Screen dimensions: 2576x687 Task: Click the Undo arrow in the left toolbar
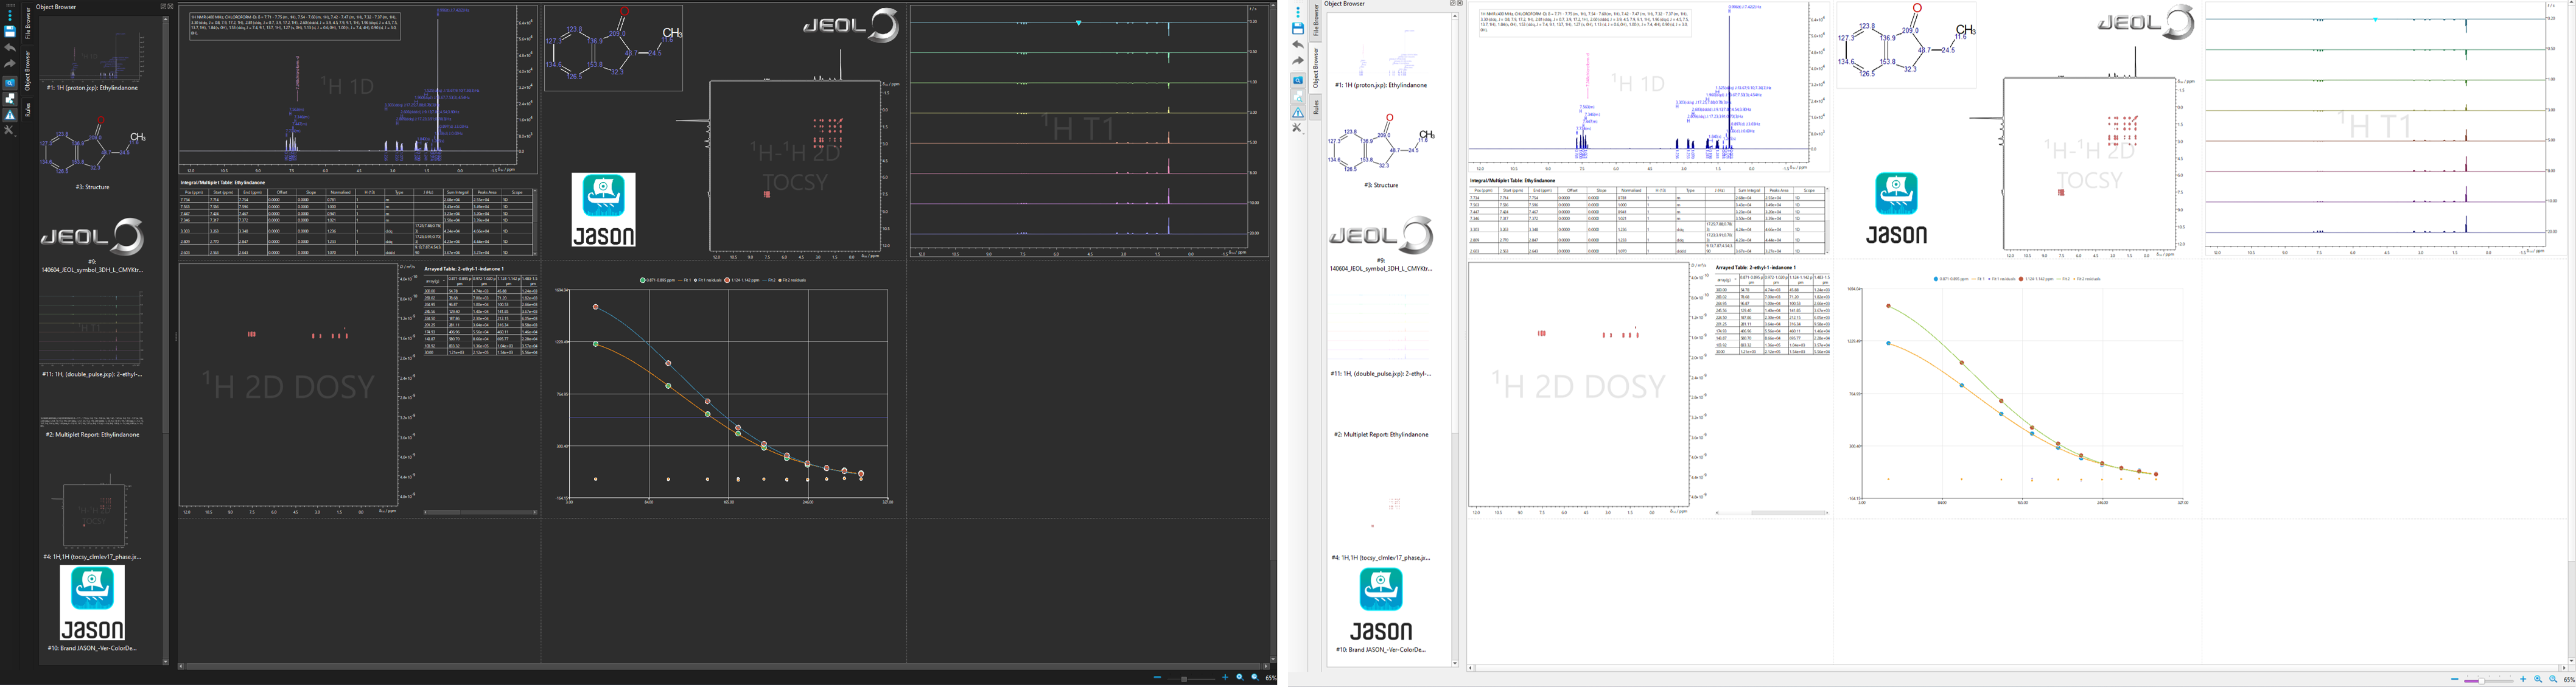click(10, 47)
